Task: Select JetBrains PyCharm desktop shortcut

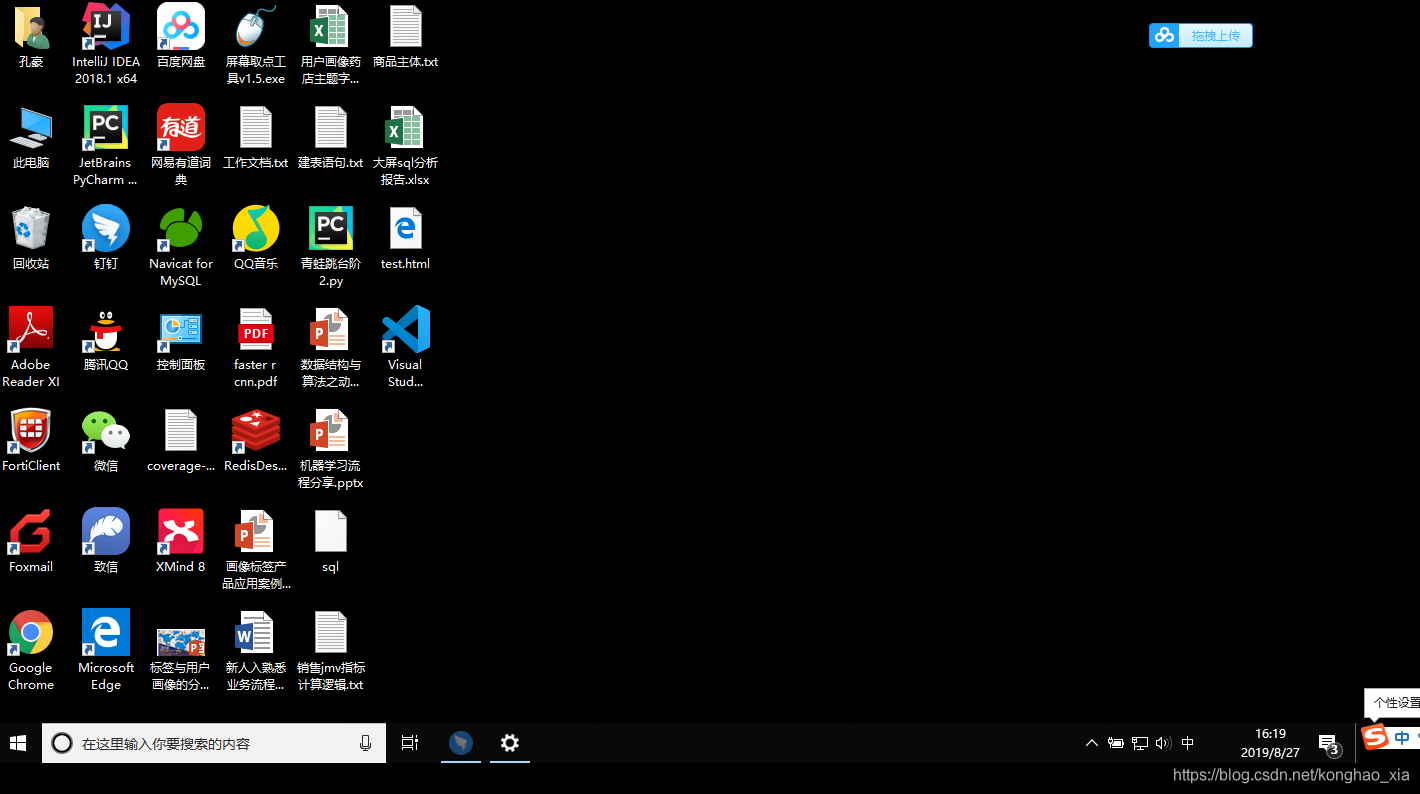Action: [106, 145]
